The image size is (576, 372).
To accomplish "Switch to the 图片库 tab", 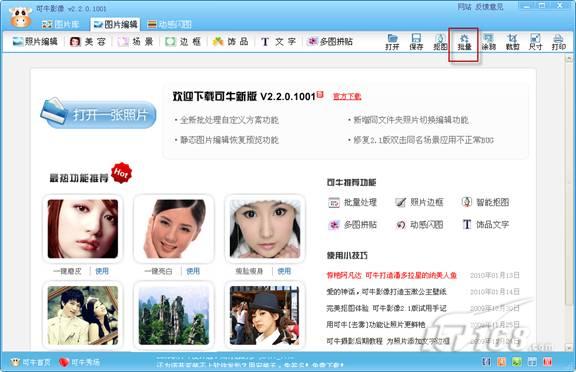I will [x=61, y=24].
